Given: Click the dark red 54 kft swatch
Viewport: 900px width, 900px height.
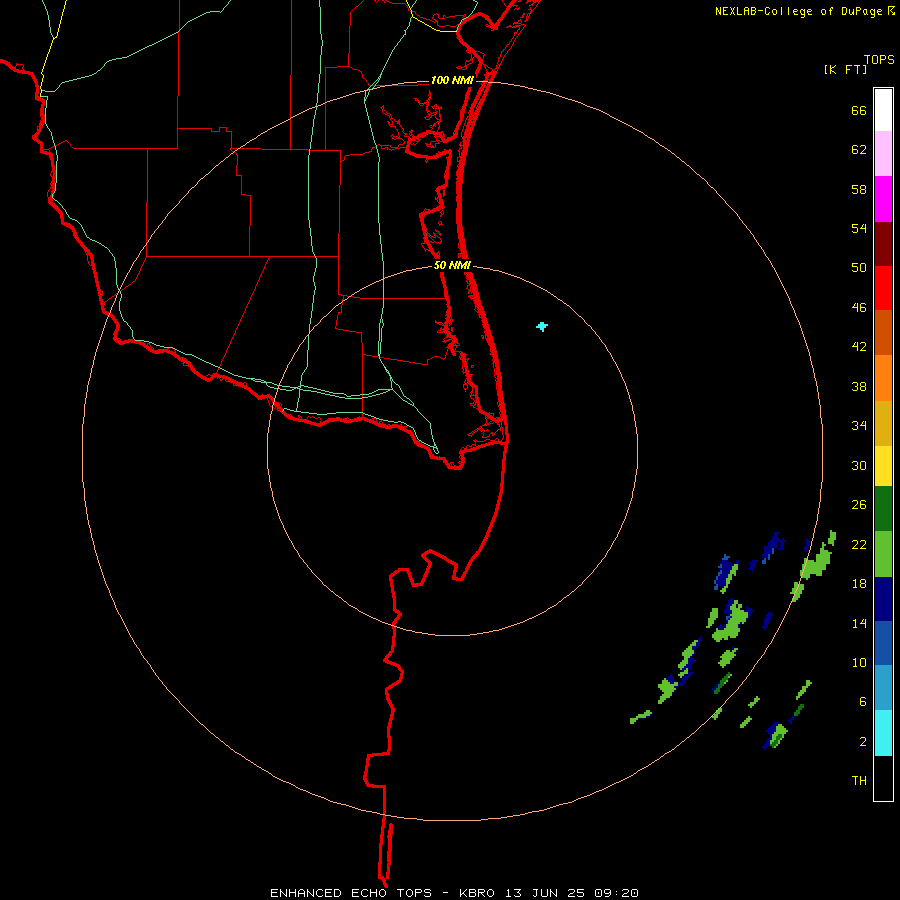Looking at the screenshot, I should (x=883, y=243).
